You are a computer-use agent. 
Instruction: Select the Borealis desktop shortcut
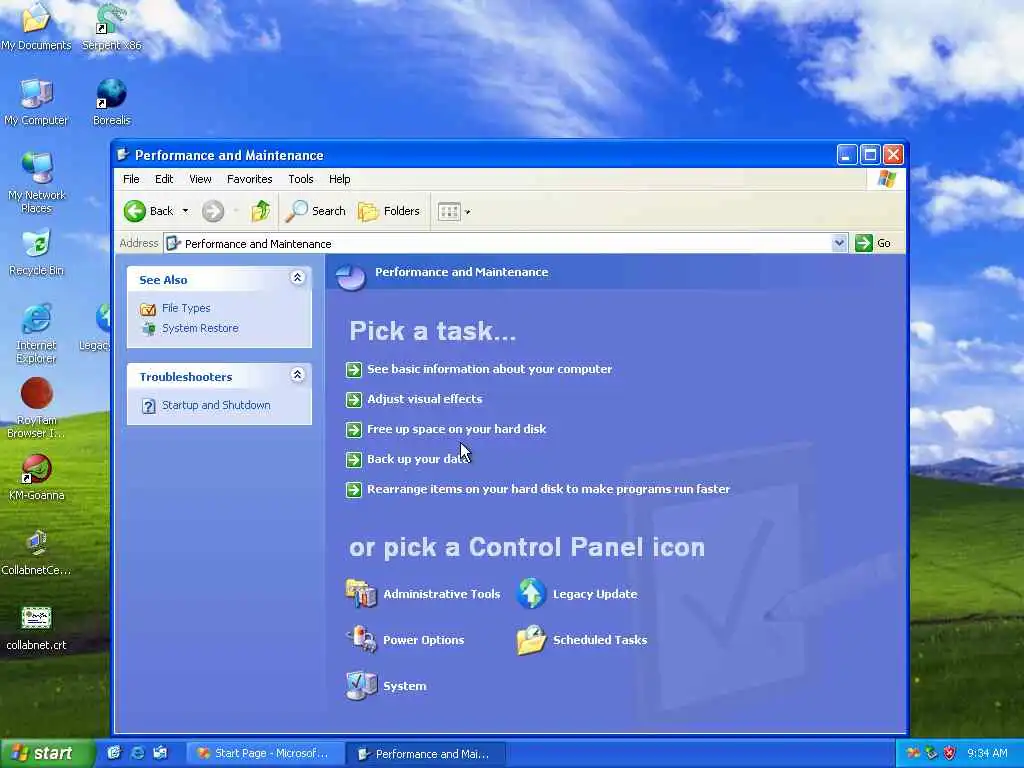click(112, 102)
